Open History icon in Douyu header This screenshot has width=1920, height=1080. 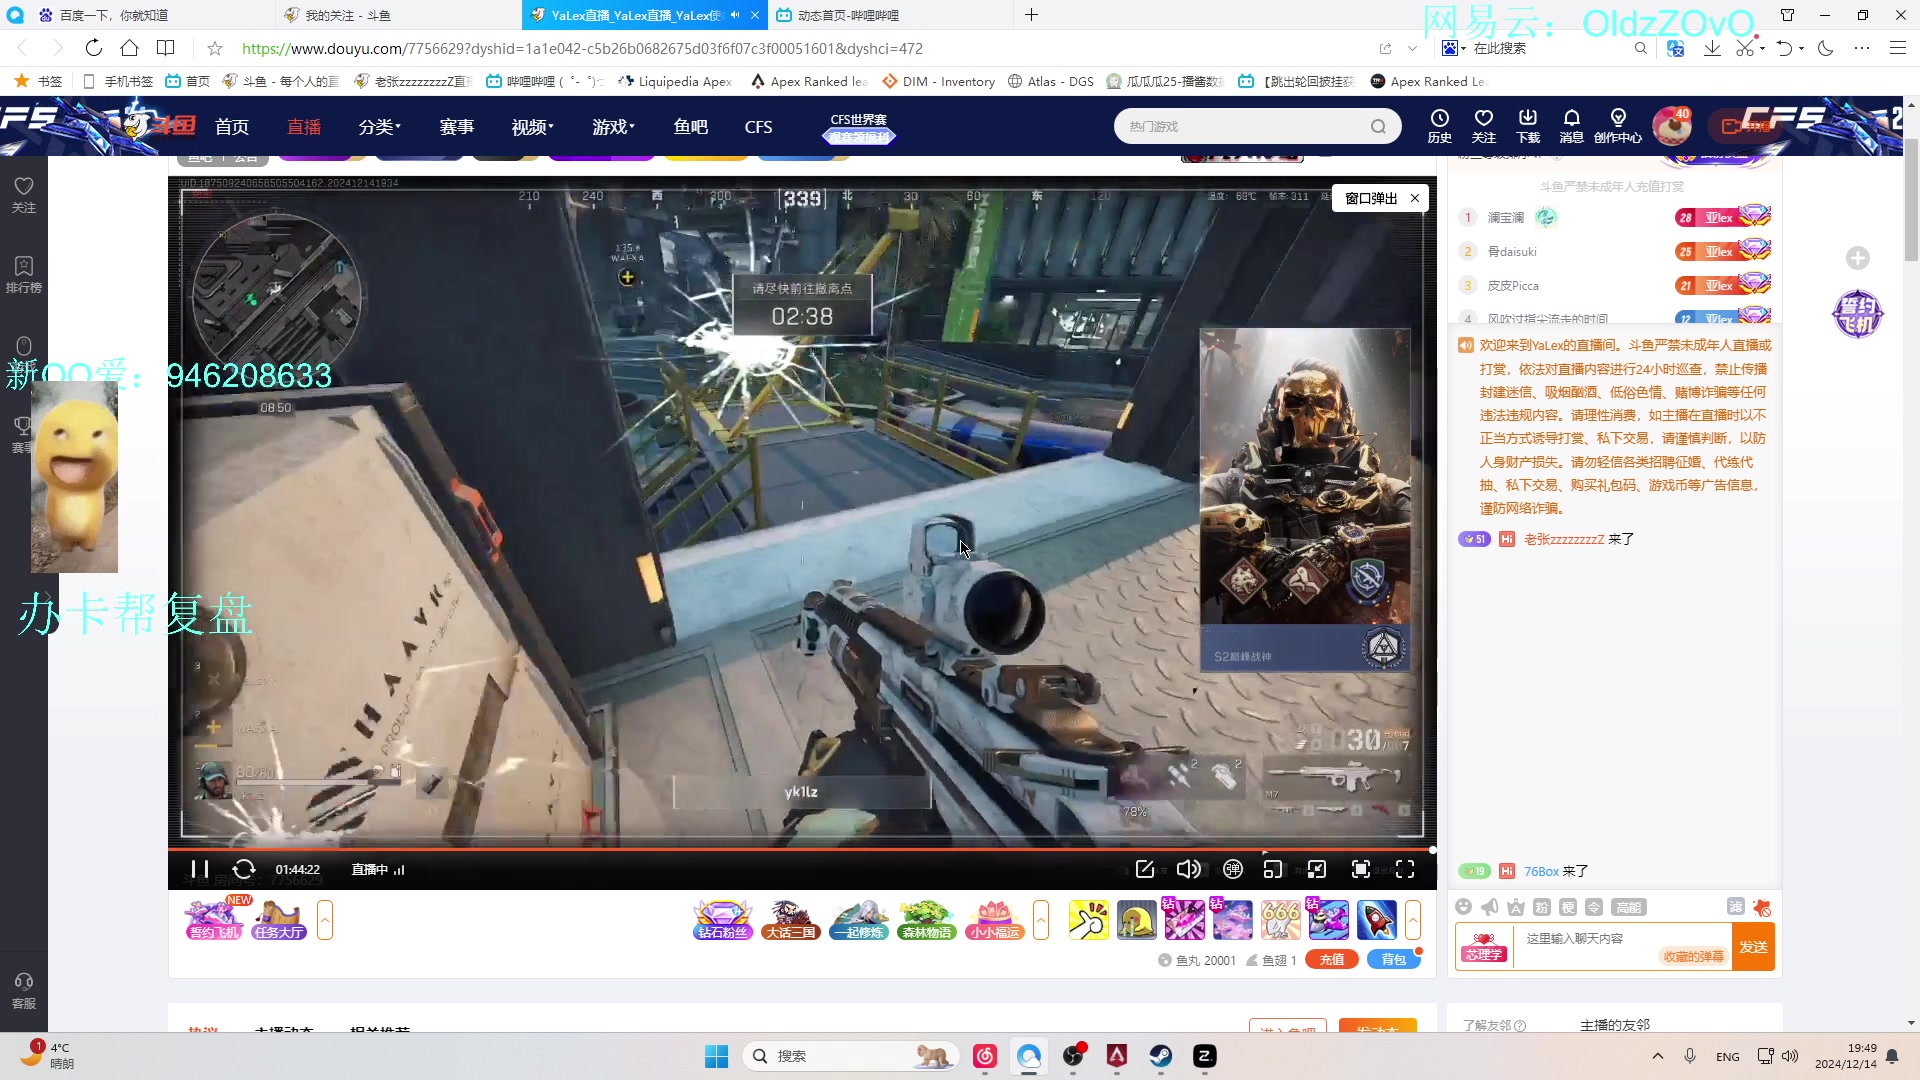click(x=1439, y=126)
